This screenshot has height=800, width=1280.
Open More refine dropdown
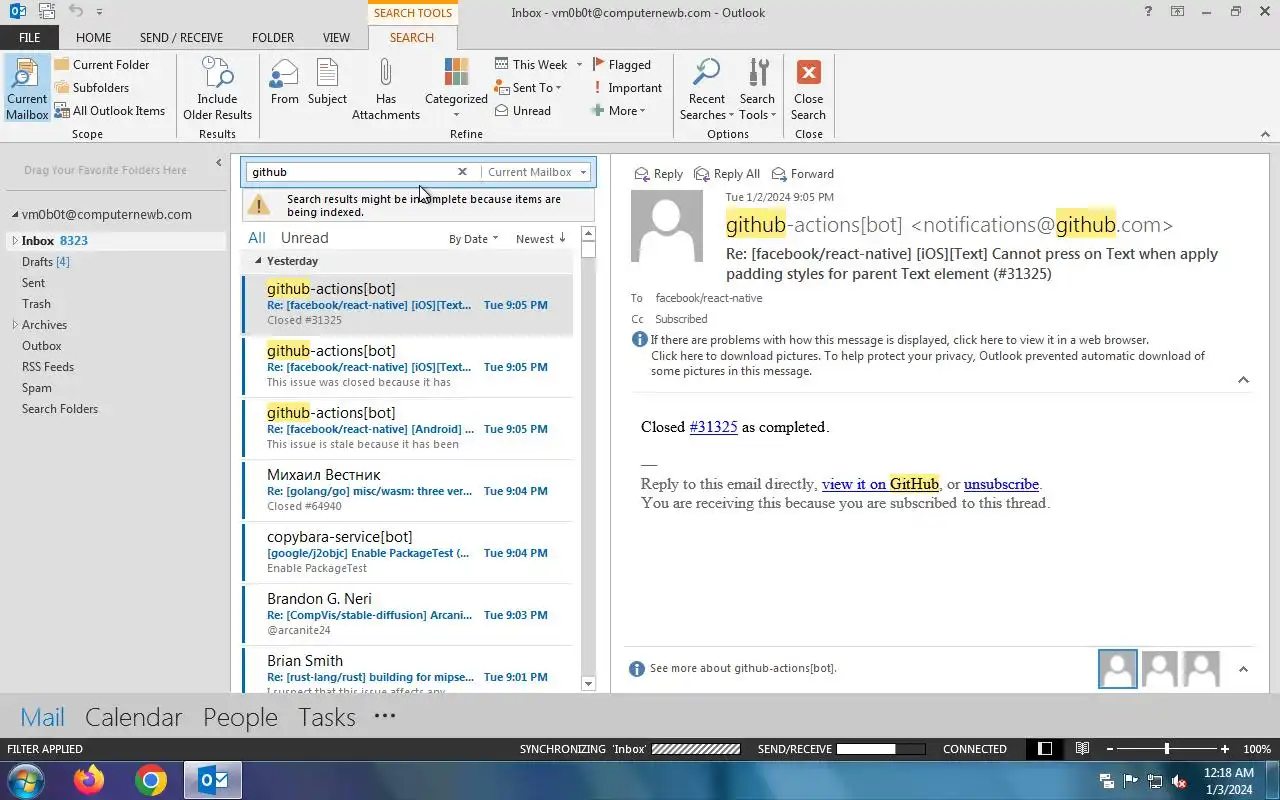618,111
